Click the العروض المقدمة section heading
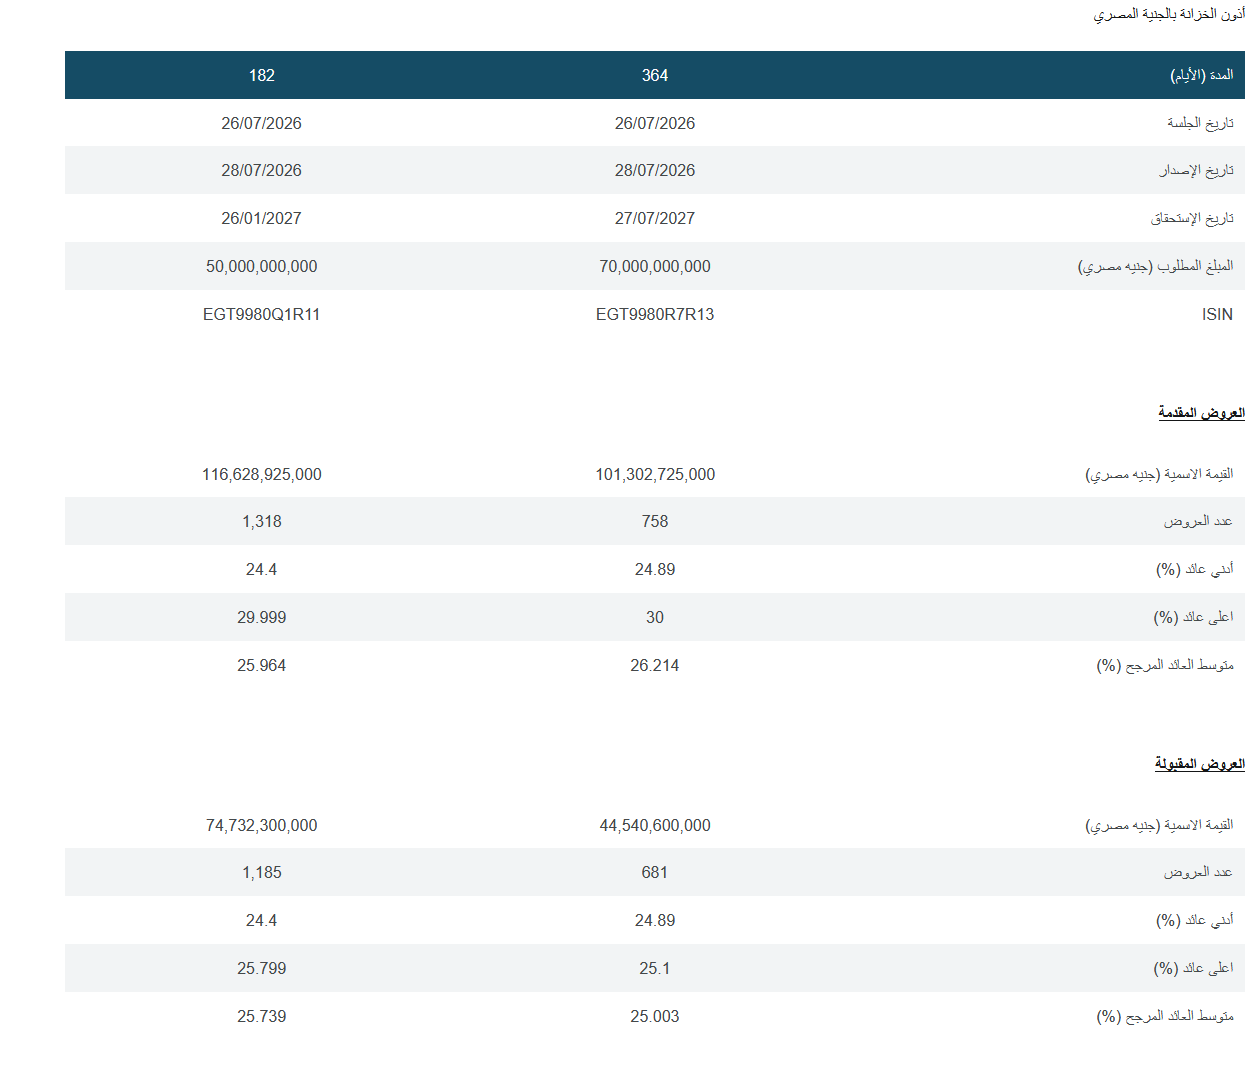Screen dimensions: 1248x1073 coord(1201,412)
